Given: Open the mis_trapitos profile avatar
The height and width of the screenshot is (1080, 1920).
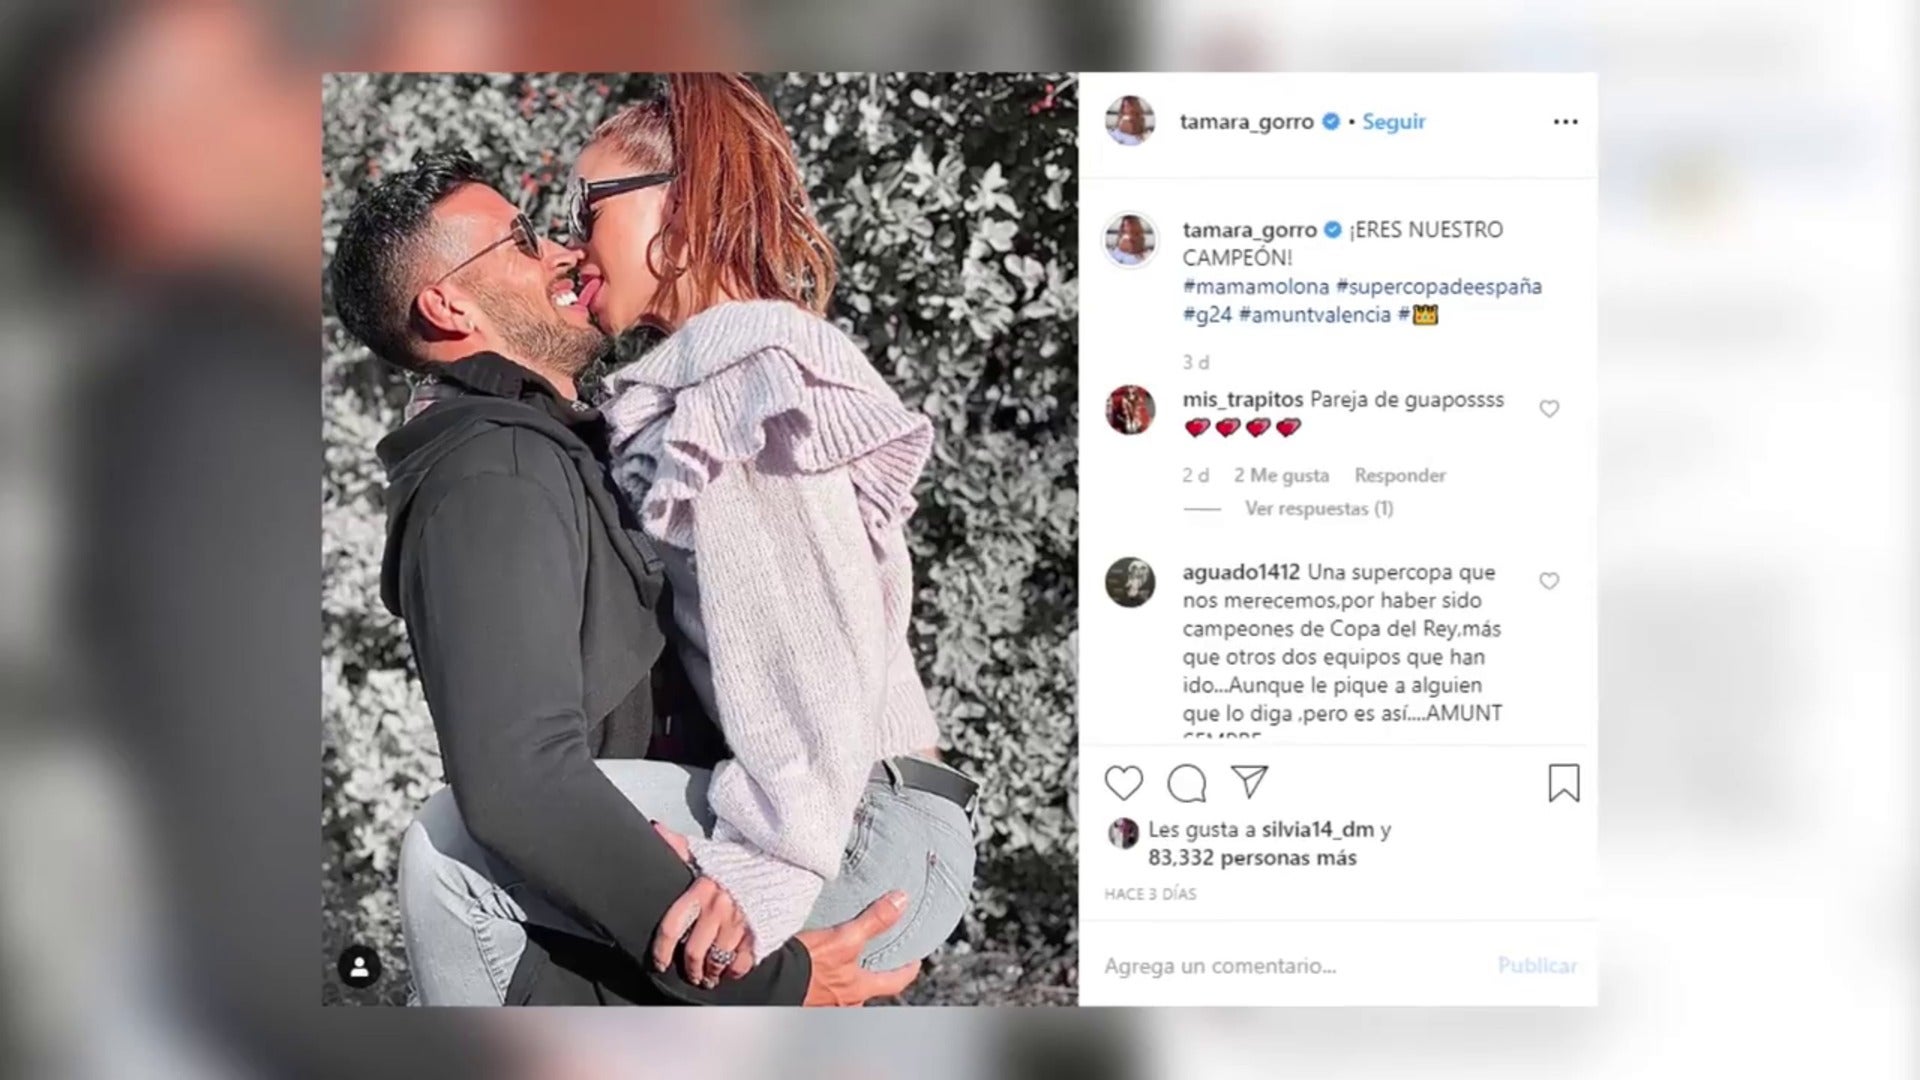Looking at the screenshot, I should pyautogui.click(x=1130, y=409).
